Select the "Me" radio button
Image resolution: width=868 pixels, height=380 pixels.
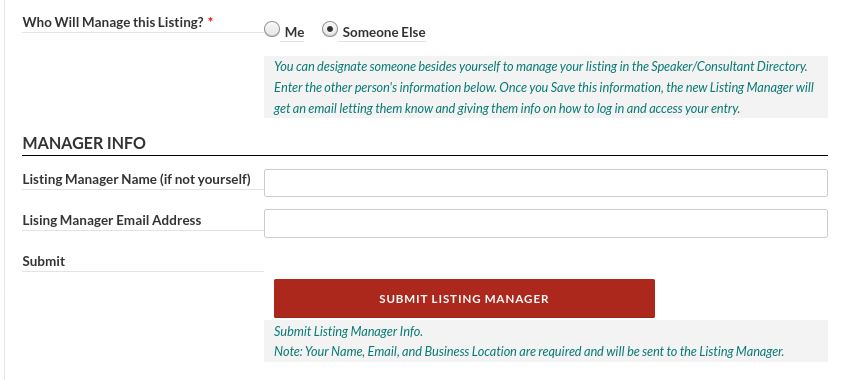[x=272, y=29]
